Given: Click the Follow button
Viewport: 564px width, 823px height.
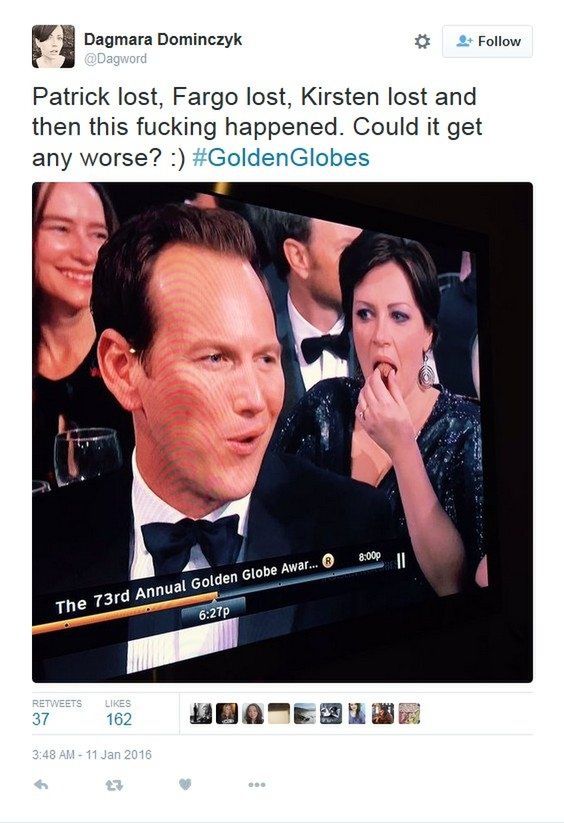Looking at the screenshot, I should (487, 41).
